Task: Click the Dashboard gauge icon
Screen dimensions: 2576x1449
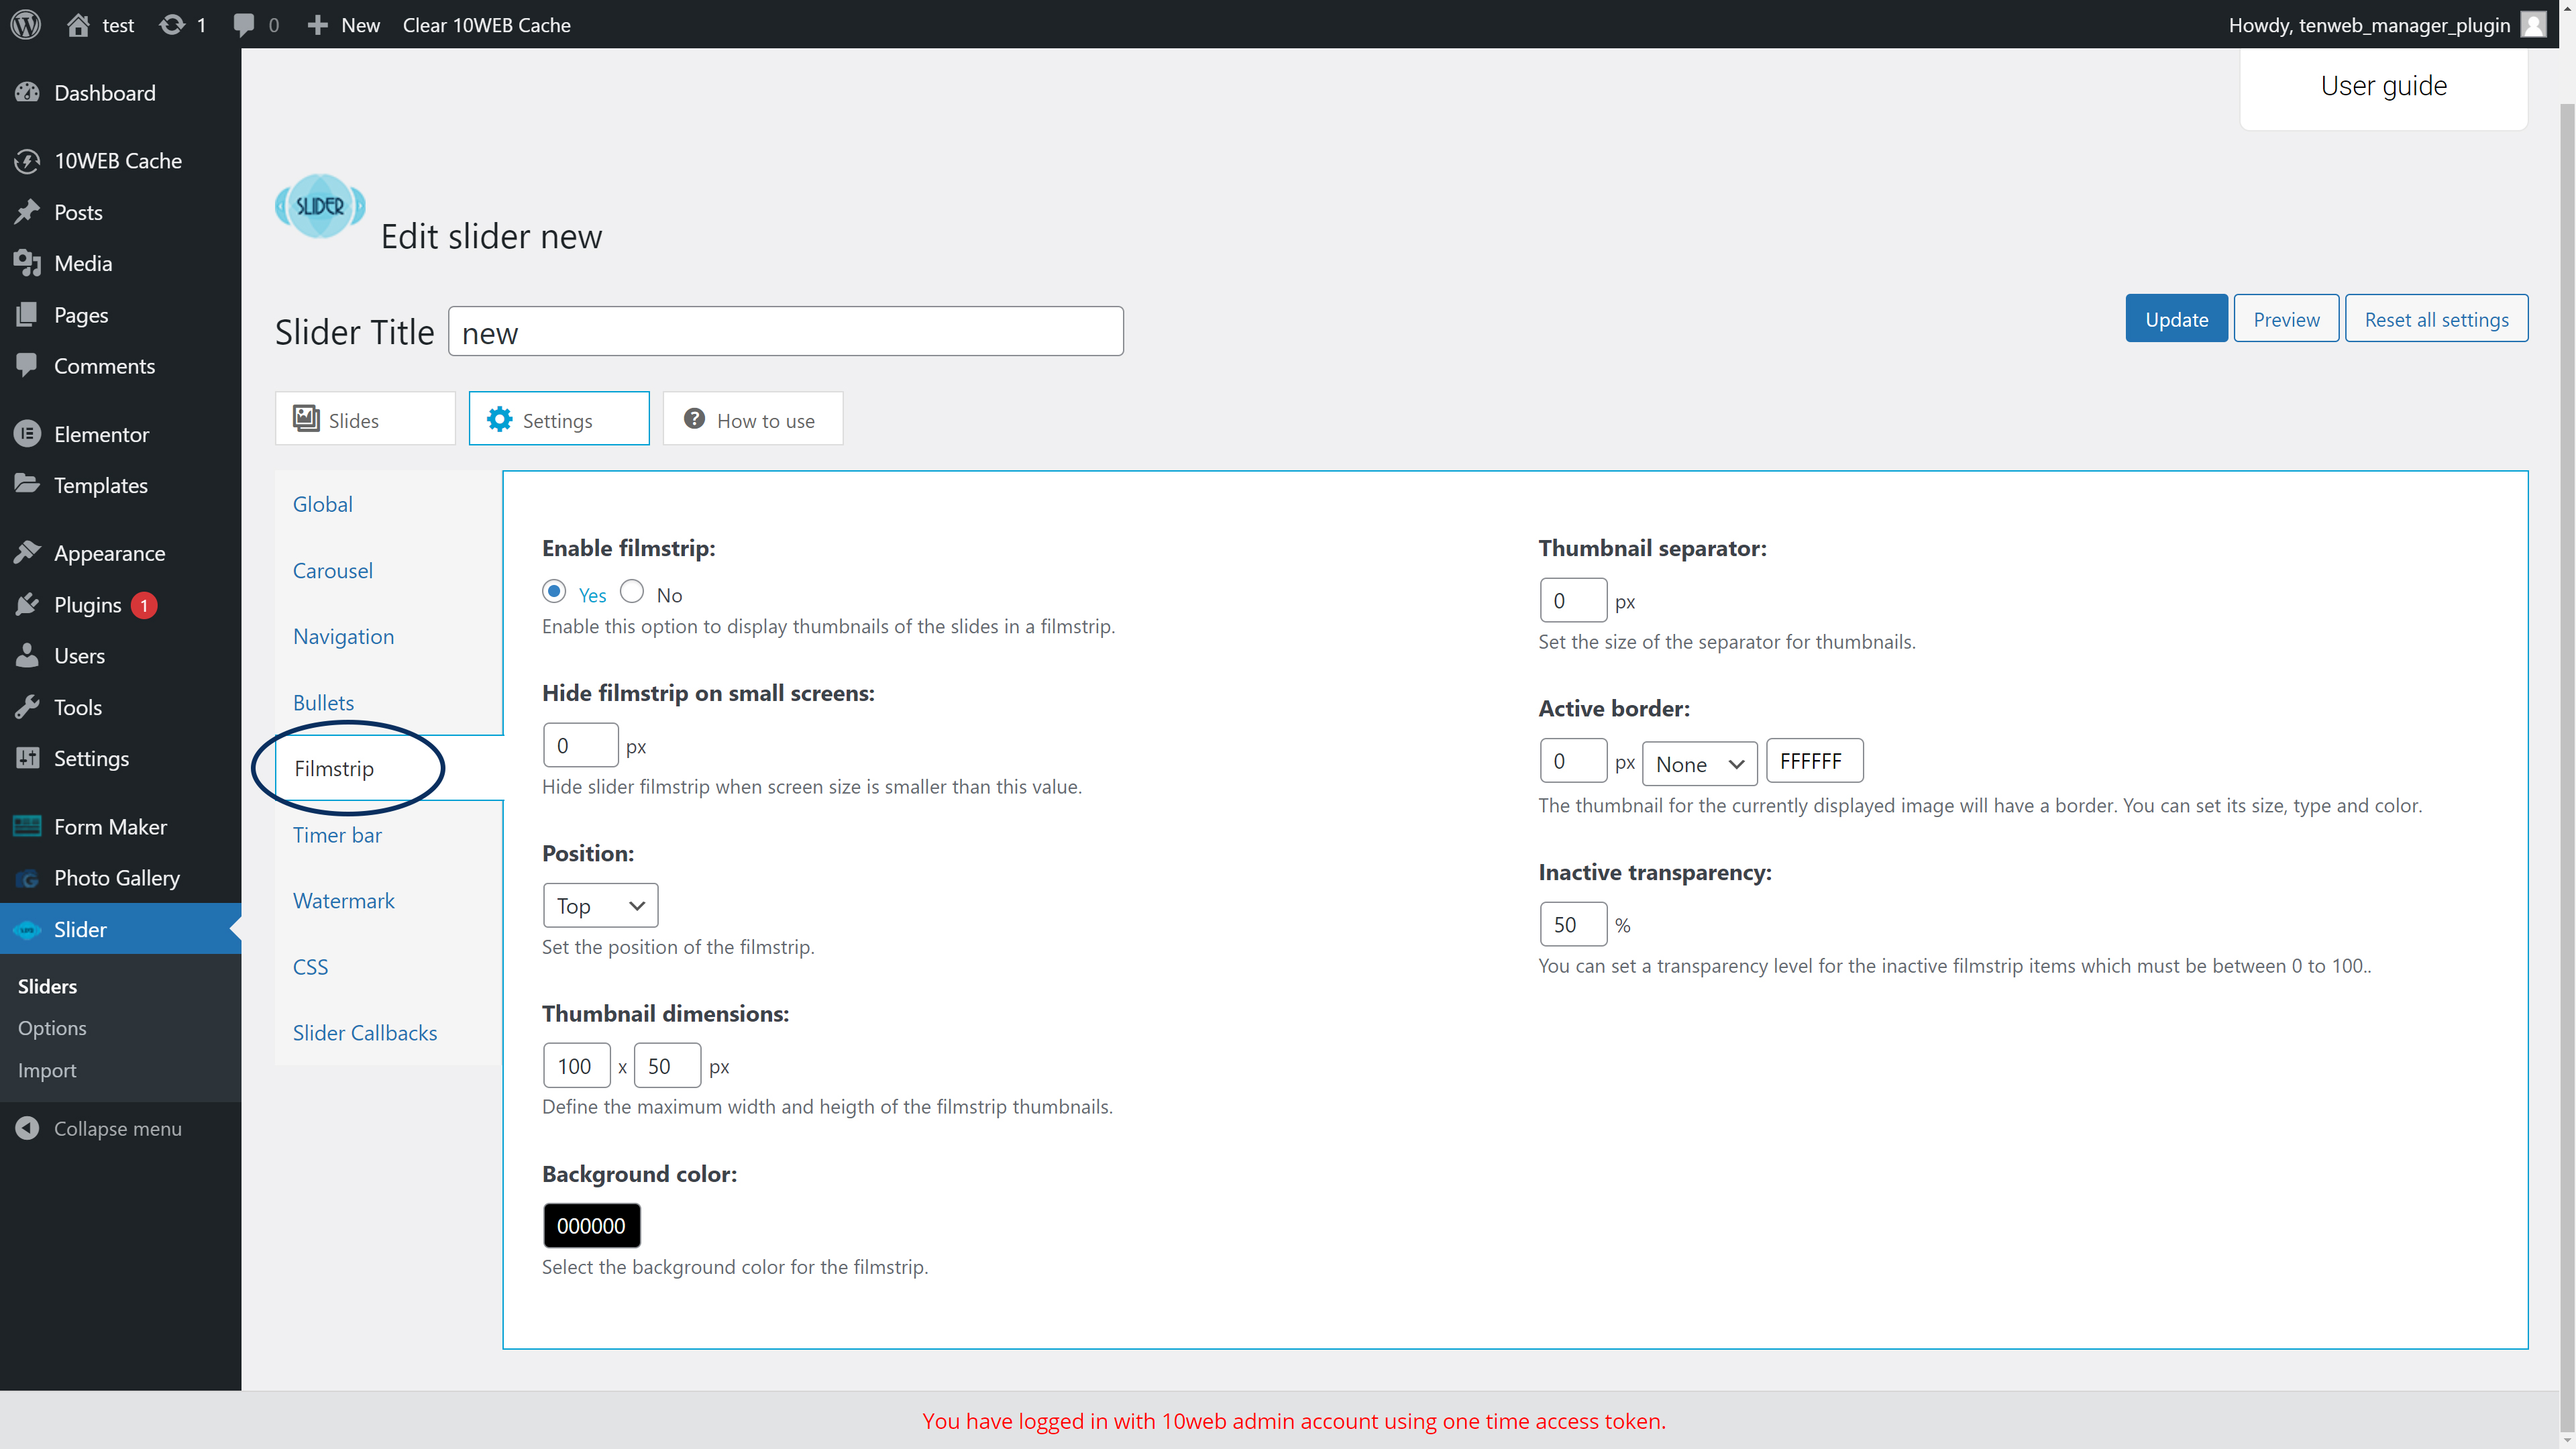Action: pyautogui.click(x=27, y=92)
